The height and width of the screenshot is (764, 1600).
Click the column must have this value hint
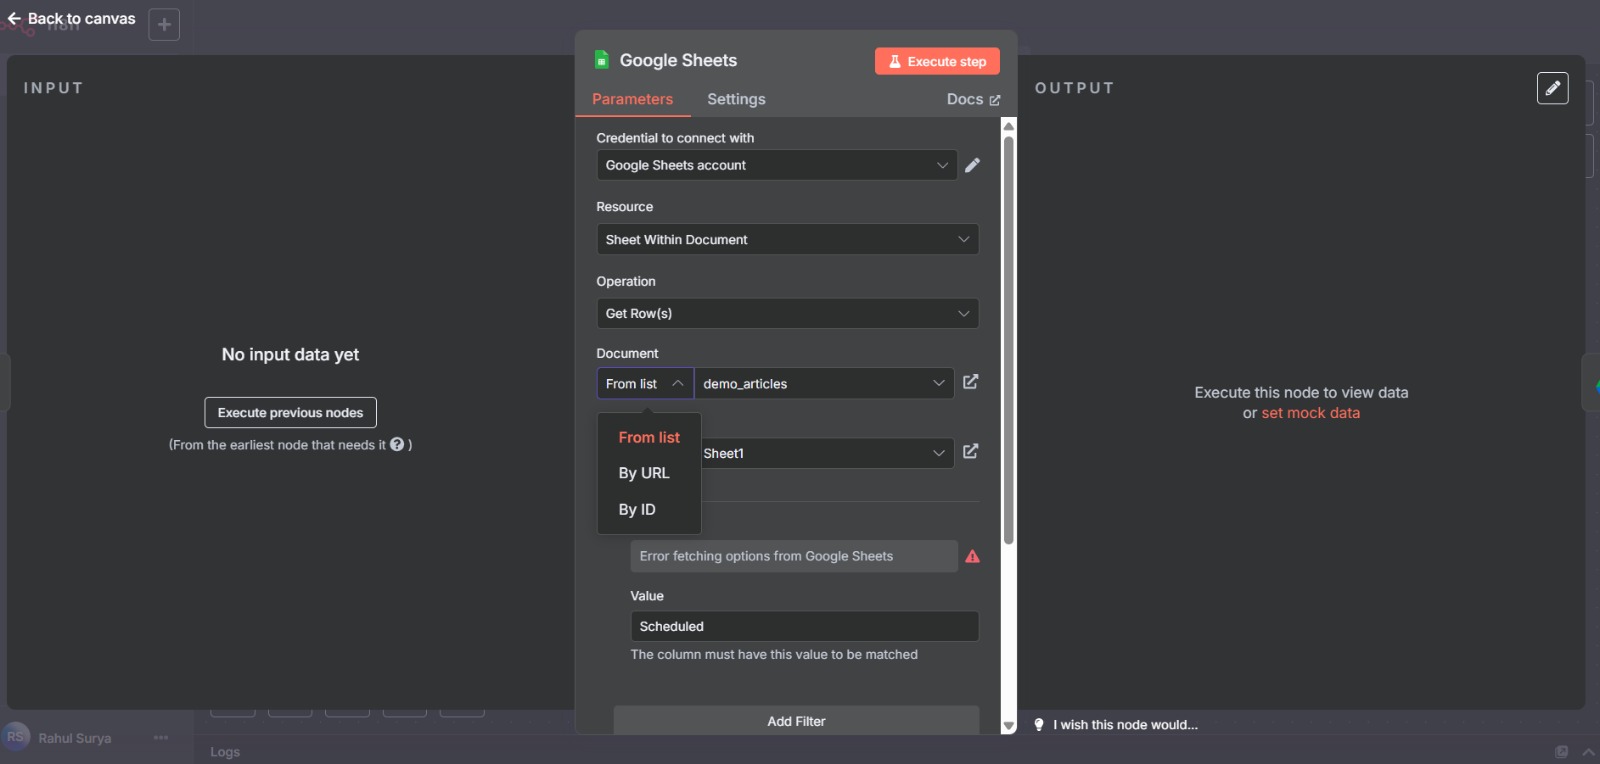[774, 654]
